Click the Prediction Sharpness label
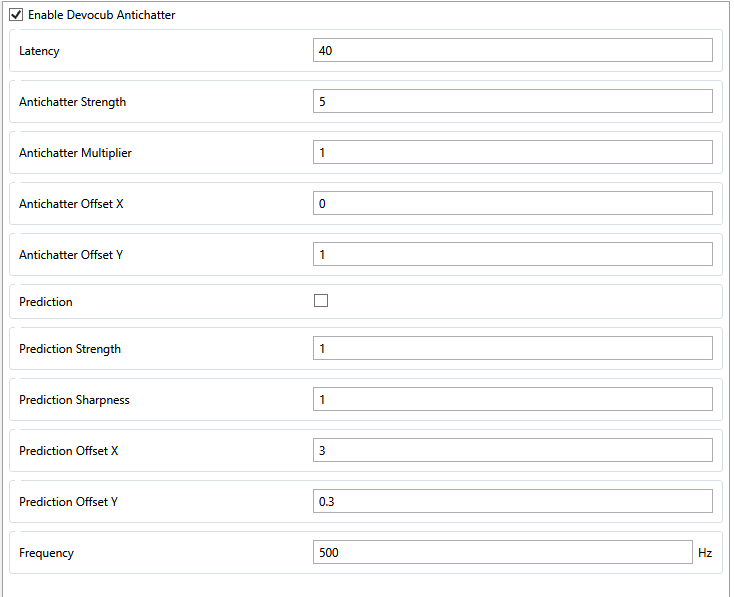The width and height of the screenshot is (734, 597). tap(74, 400)
